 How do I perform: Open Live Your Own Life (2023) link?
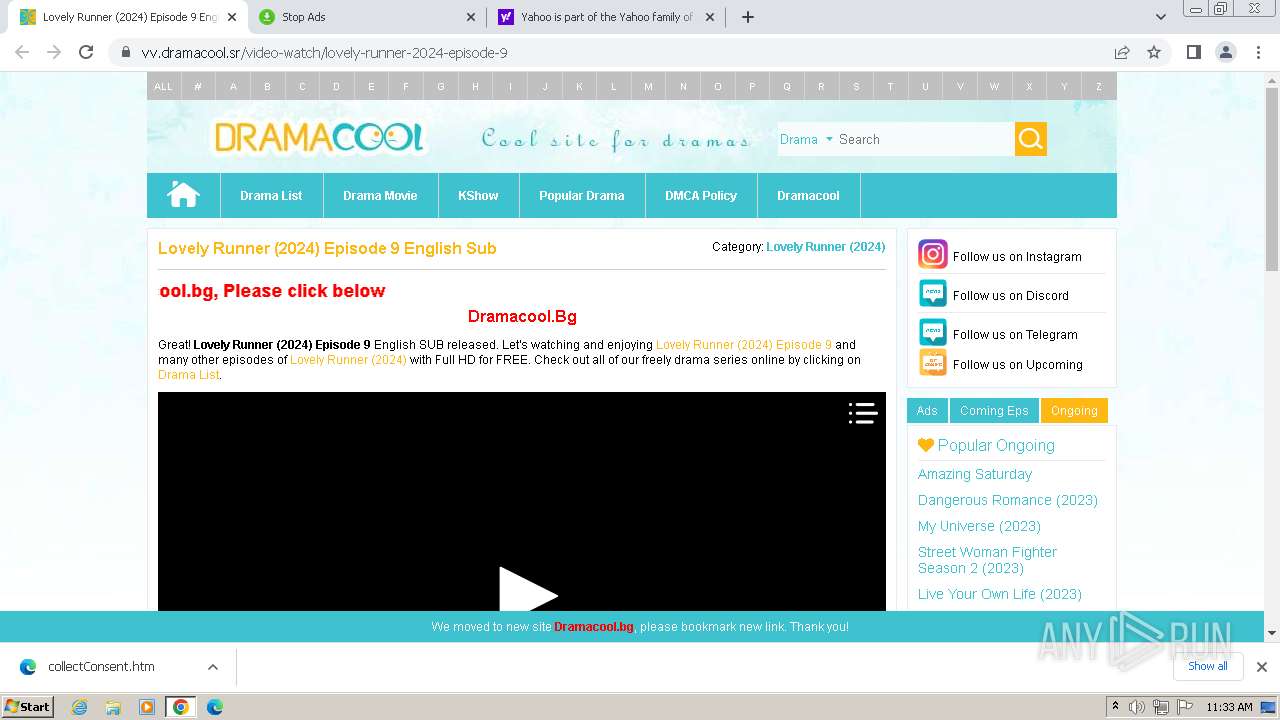coord(1000,594)
